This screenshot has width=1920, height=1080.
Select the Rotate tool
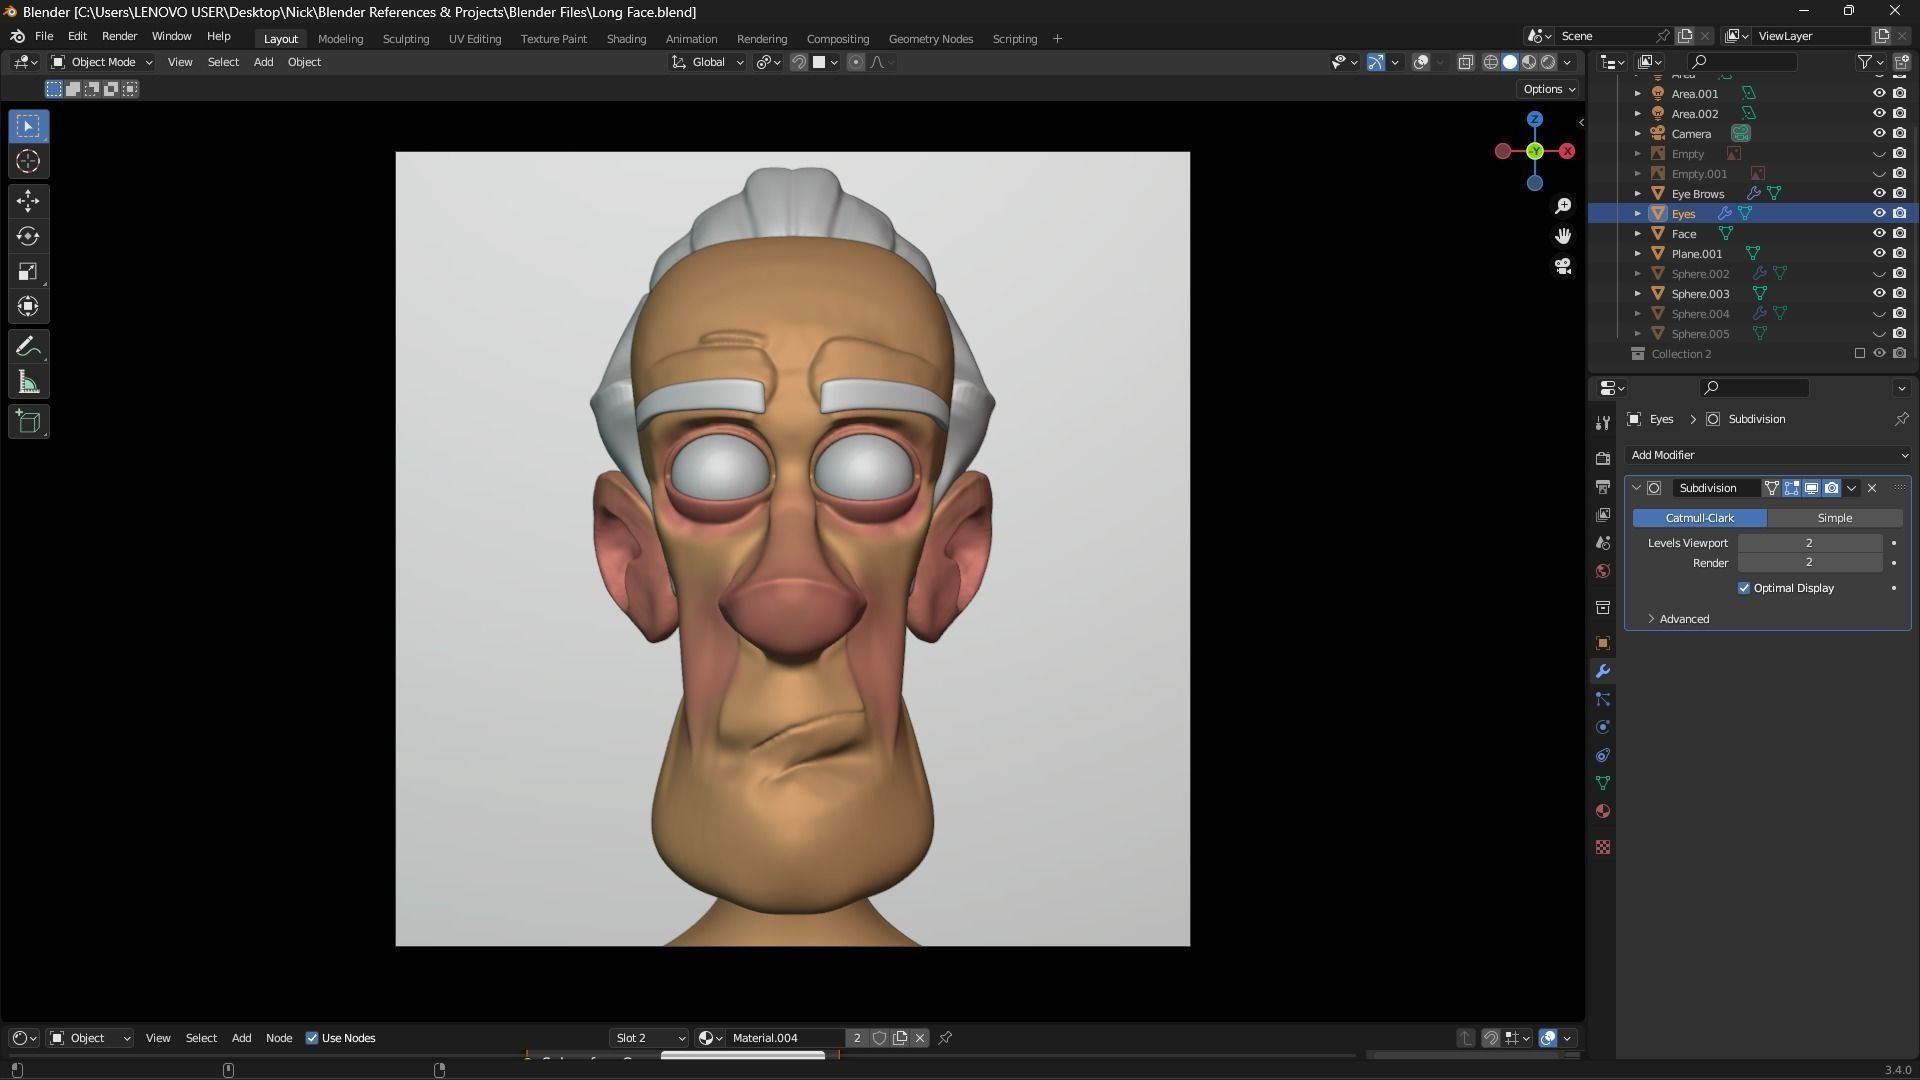(28, 236)
